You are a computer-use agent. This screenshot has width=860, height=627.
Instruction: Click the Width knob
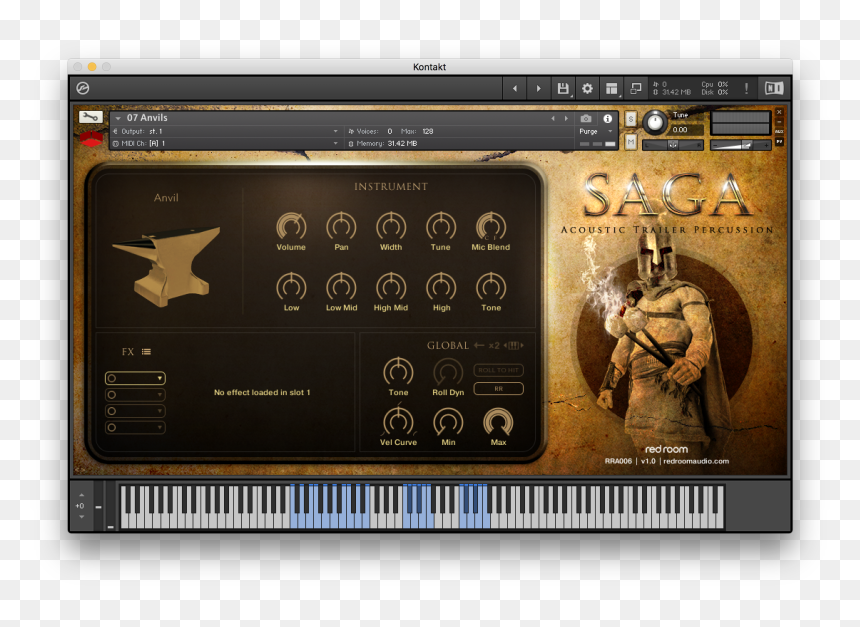click(x=391, y=226)
